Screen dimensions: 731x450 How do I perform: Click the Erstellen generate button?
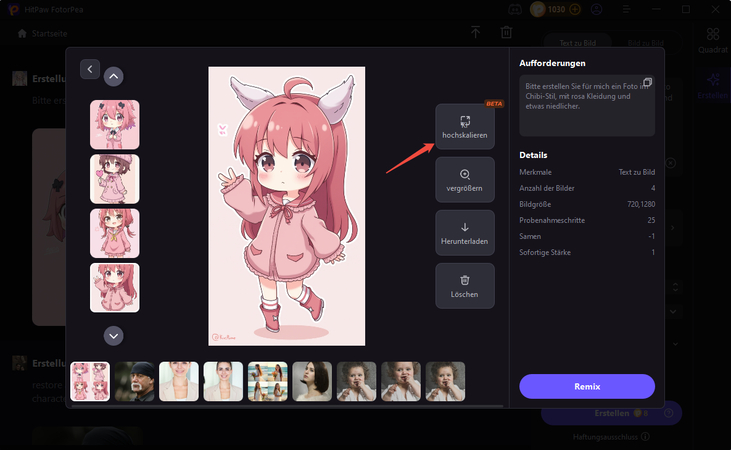[611, 413]
